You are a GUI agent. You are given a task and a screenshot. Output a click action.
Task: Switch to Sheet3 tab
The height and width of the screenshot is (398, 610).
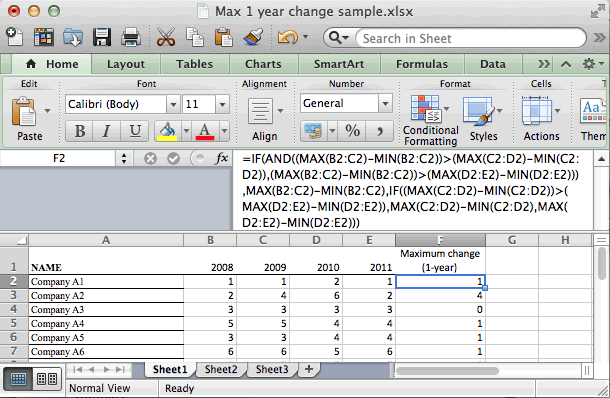point(272,369)
